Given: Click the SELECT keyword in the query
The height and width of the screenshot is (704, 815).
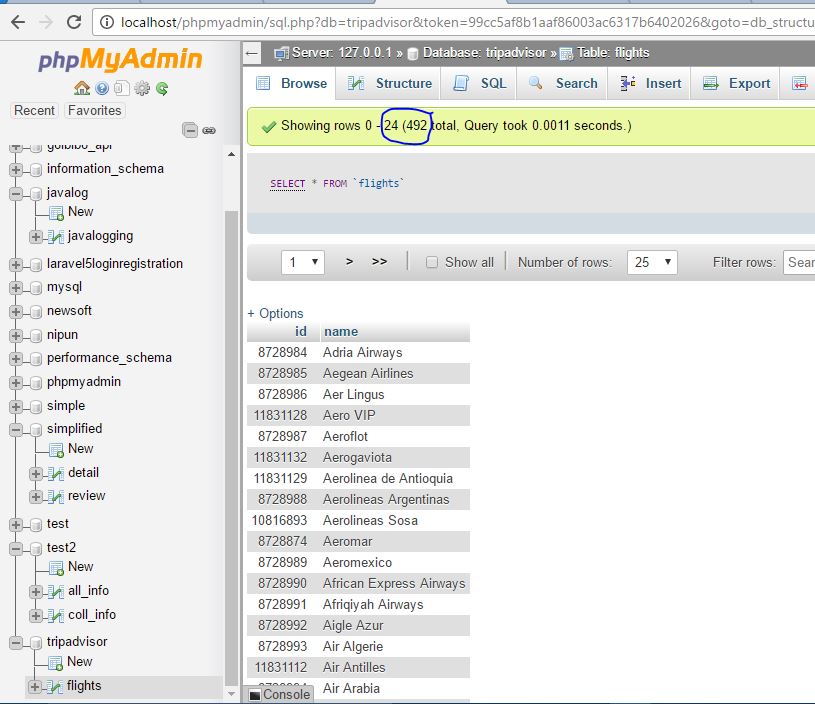Looking at the screenshot, I should pyautogui.click(x=287, y=184).
